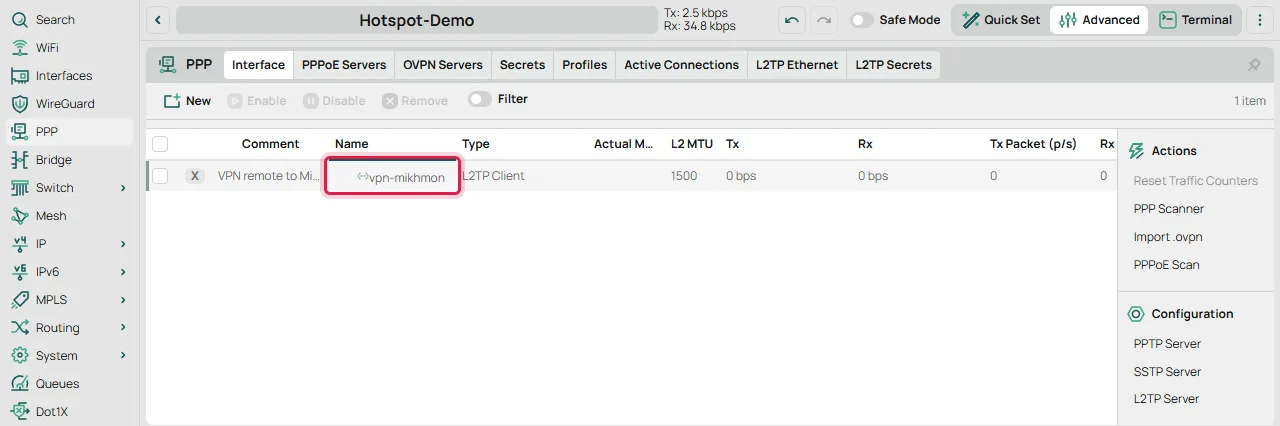
Task: Open Quick Set mode
Action: pos(1001,20)
